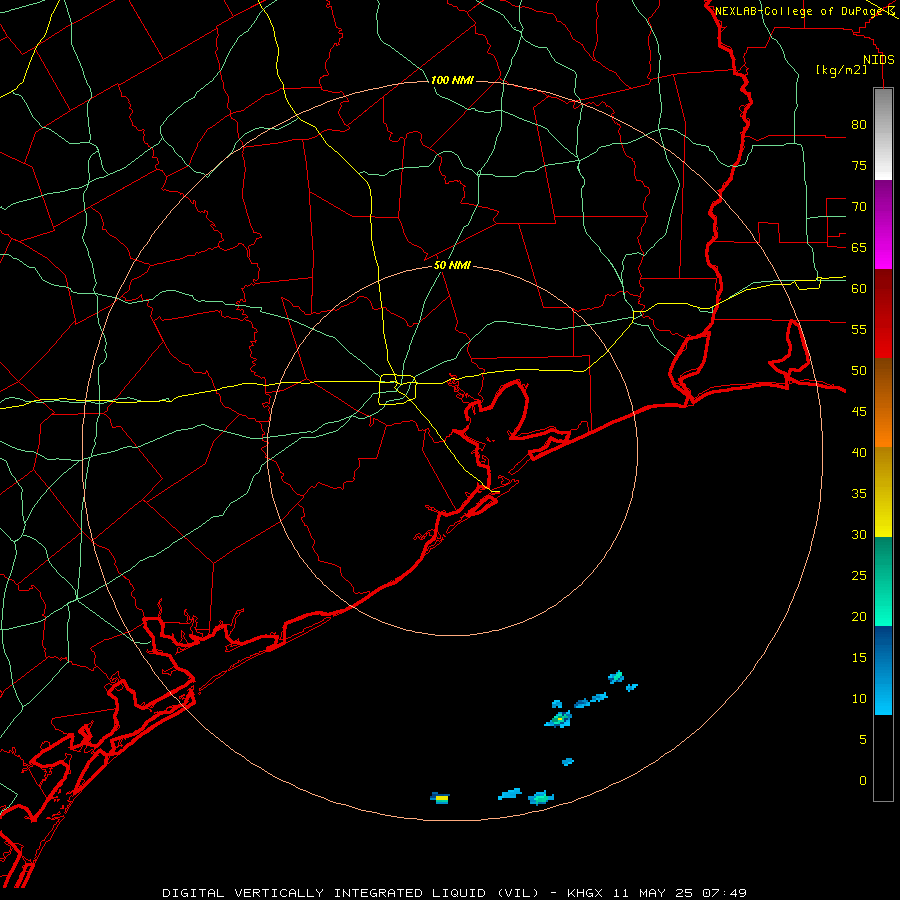
Task: Click the bottom Digital Vertically Integrated Liquid caption
Action: [454, 893]
